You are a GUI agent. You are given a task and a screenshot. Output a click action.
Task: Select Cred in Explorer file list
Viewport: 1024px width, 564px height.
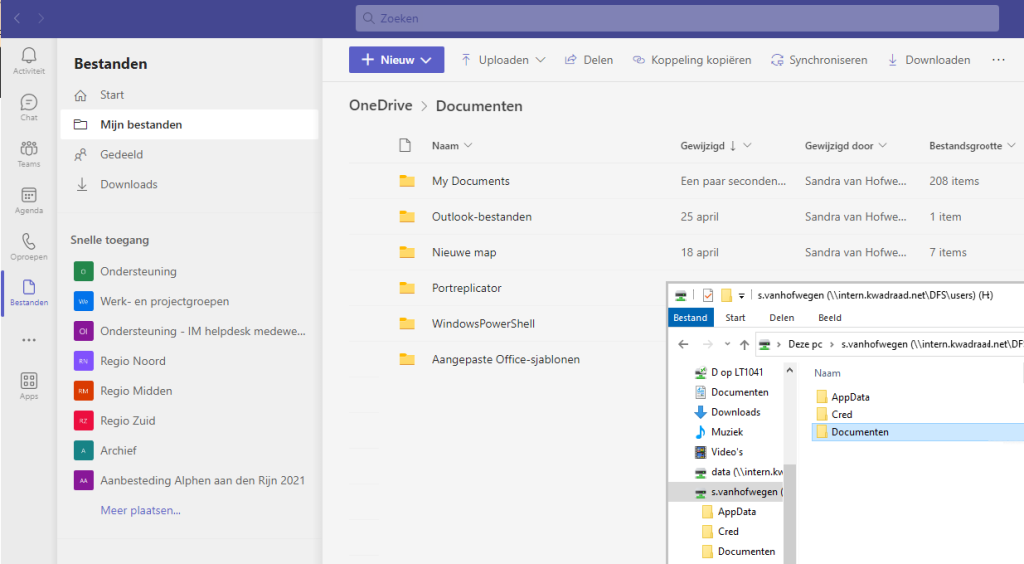tap(842, 415)
